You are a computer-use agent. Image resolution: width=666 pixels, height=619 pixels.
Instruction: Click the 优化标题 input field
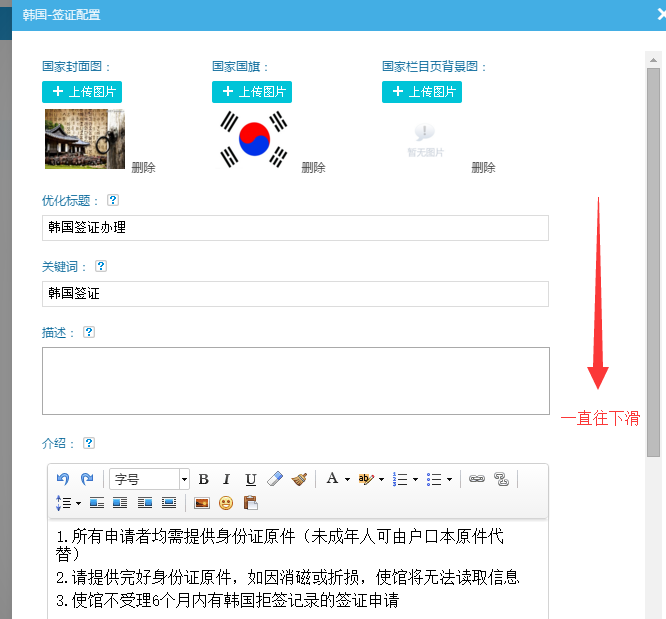[295, 228]
